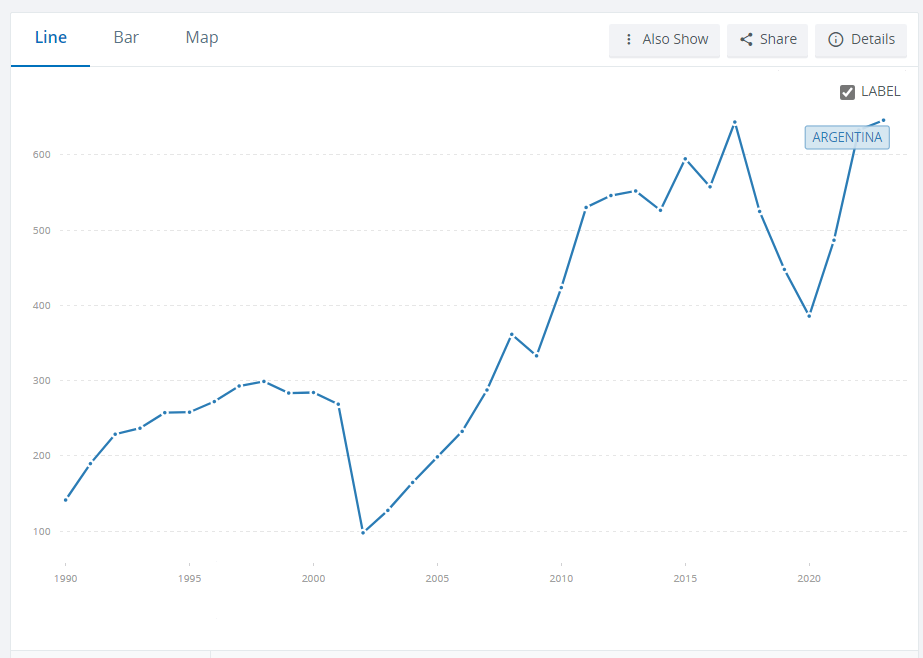Viewport: 923px width, 658px height.
Task: Select the 2002 lowest data point
Action: [x=363, y=532]
